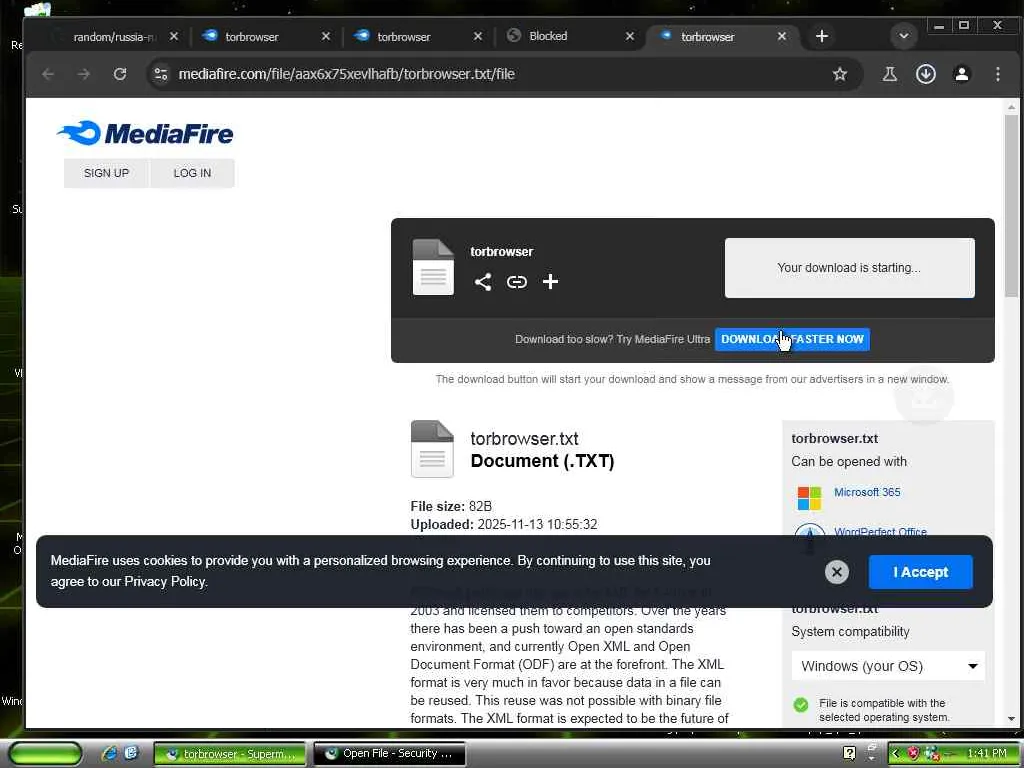Screen dimensions: 1024x768
Task: Open the browser downloads icon
Action: pyautogui.click(x=925, y=74)
